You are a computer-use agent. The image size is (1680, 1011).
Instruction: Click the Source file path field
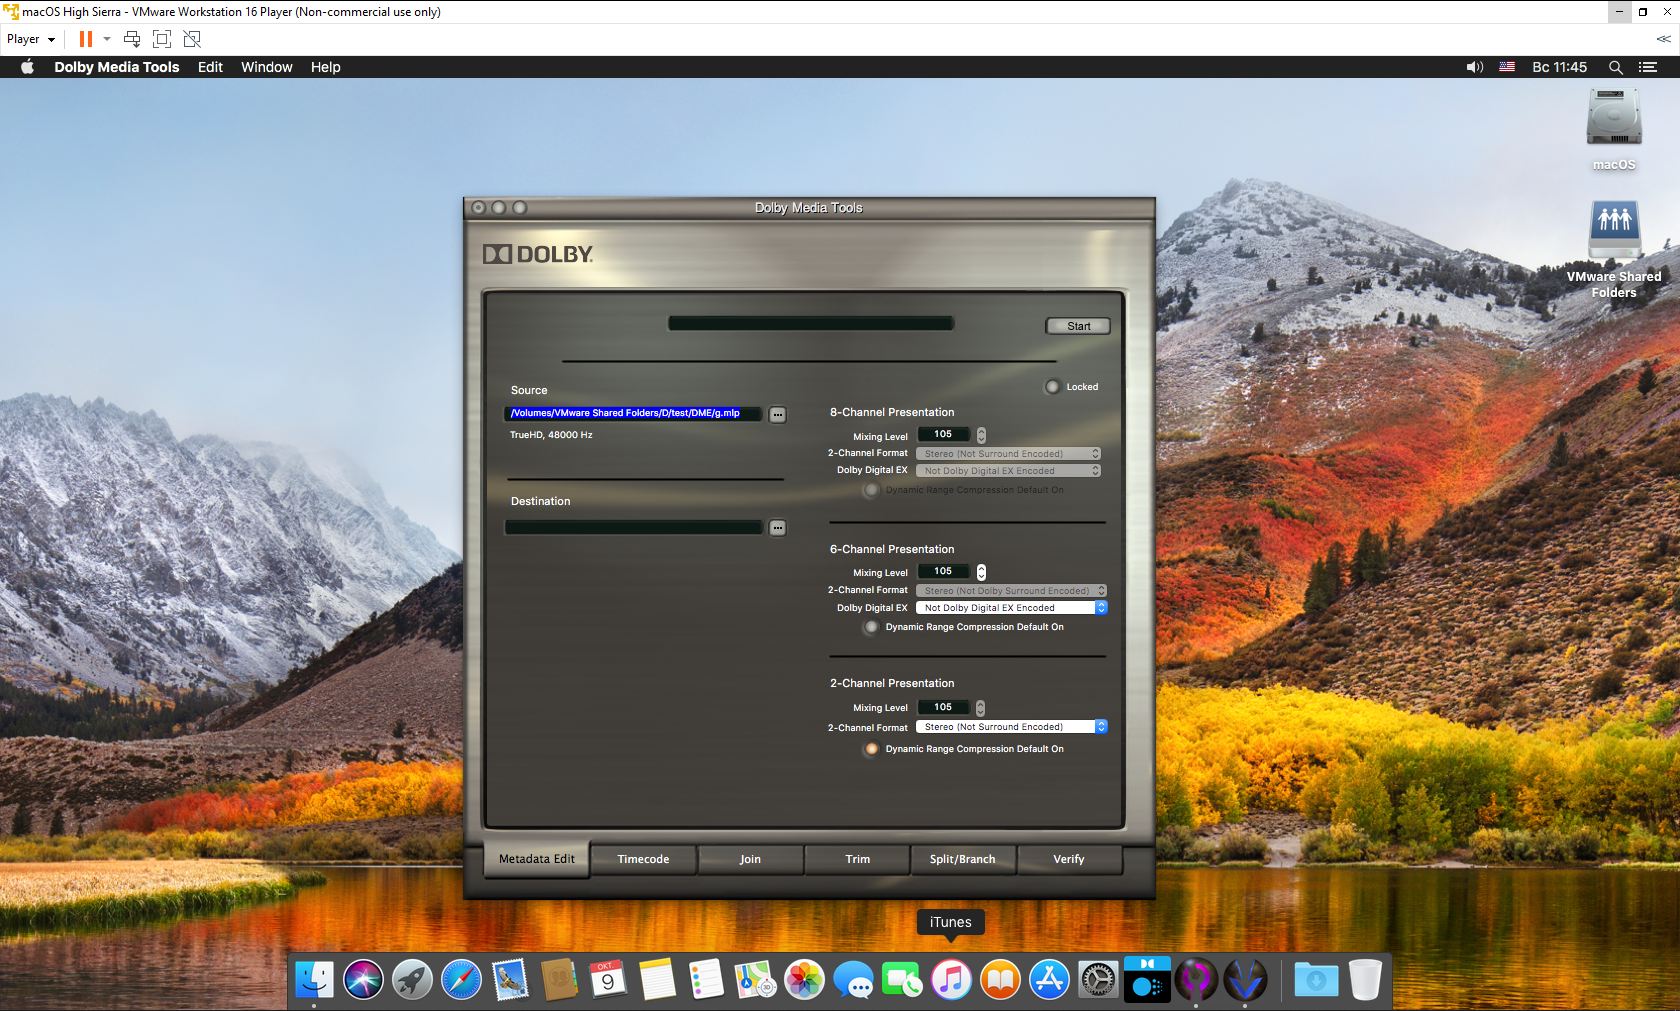(x=633, y=413)
